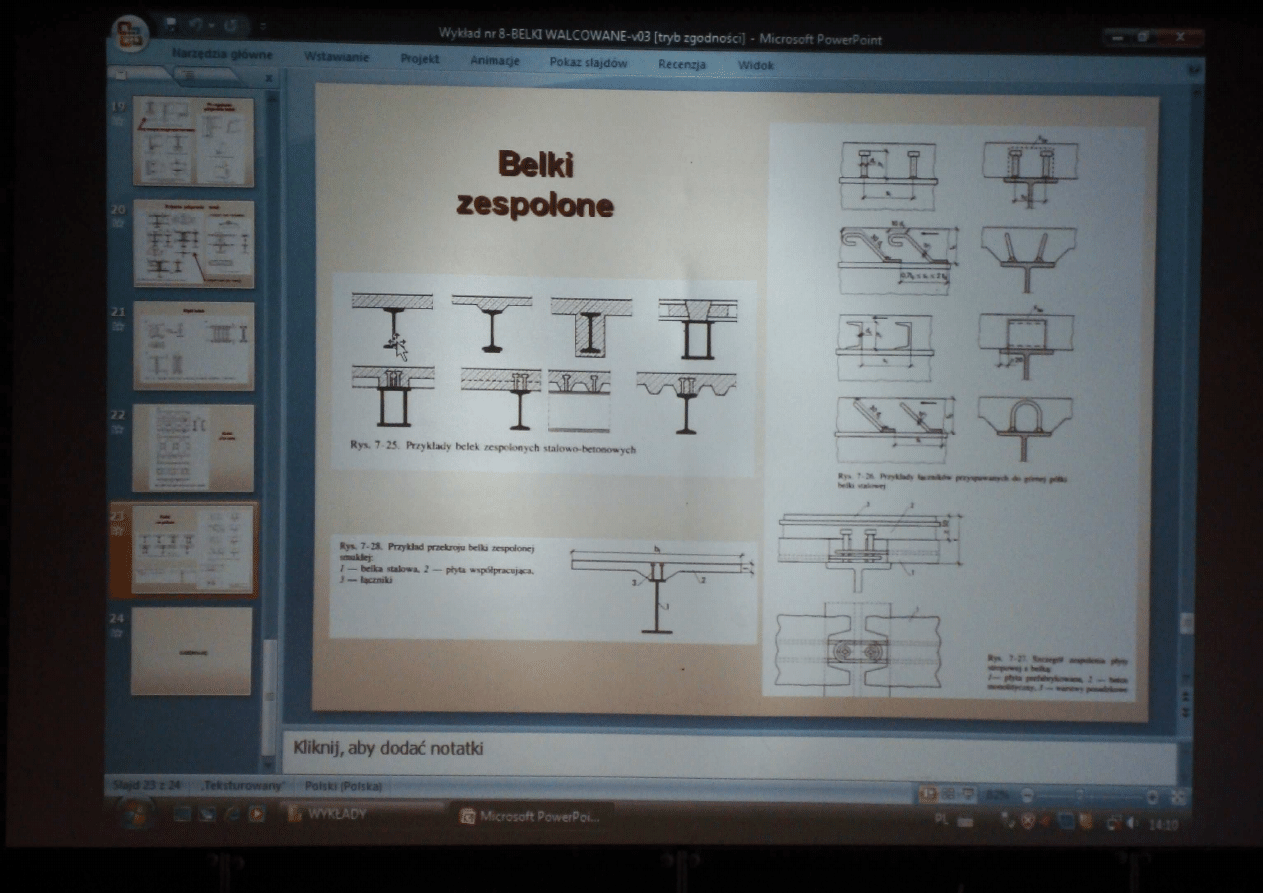Switch to Outline tab in slides pane
Viewport: 1263px width, 893px height.
189,75
